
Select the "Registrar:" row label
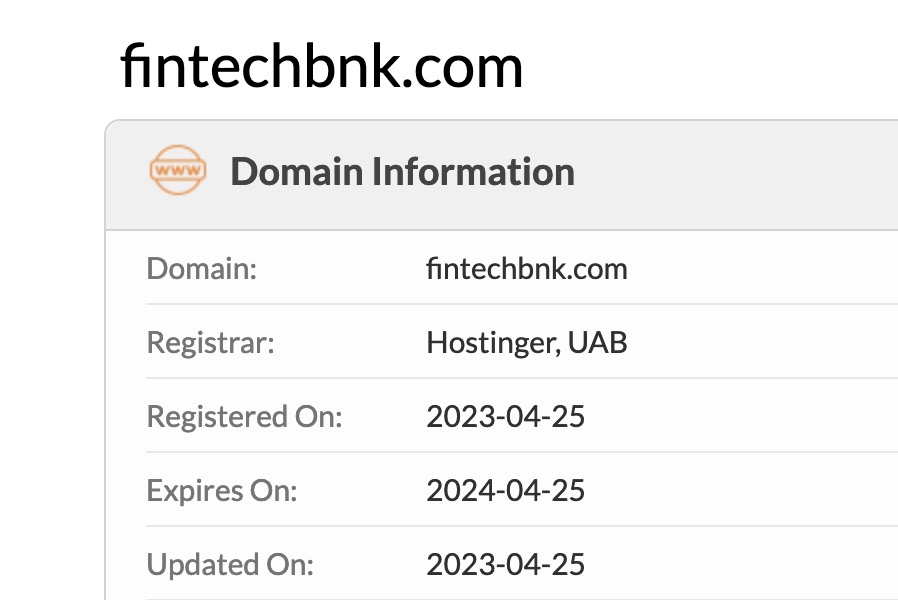click(210, 343)
